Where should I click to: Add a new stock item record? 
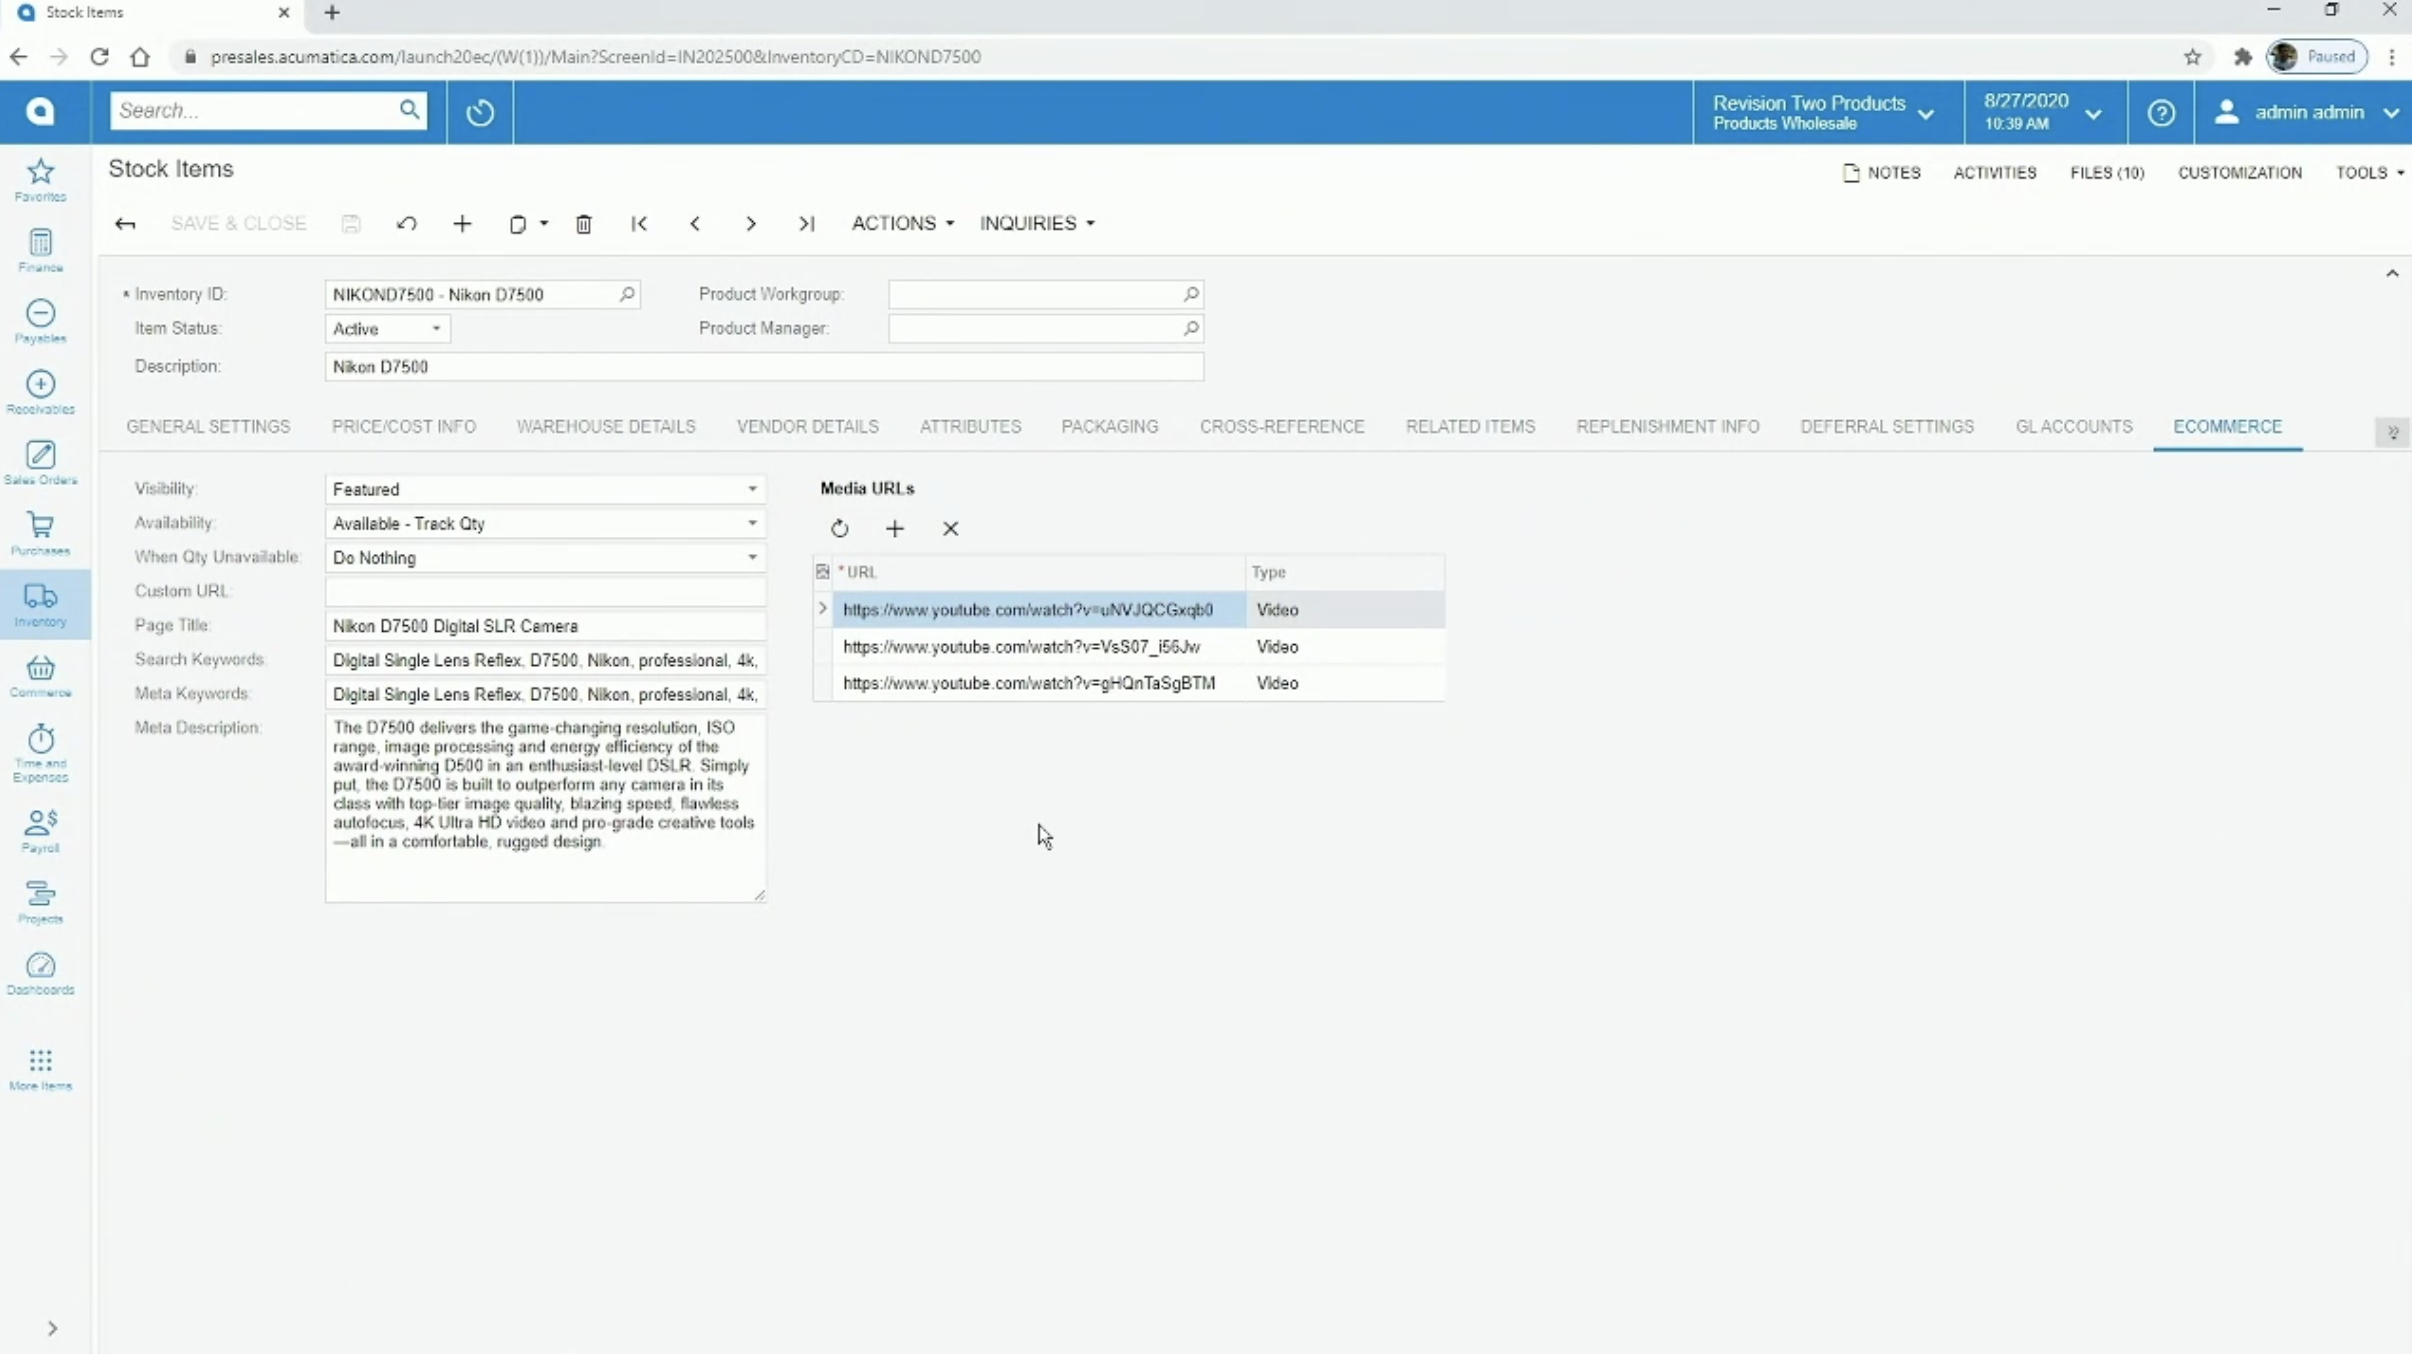462,224
